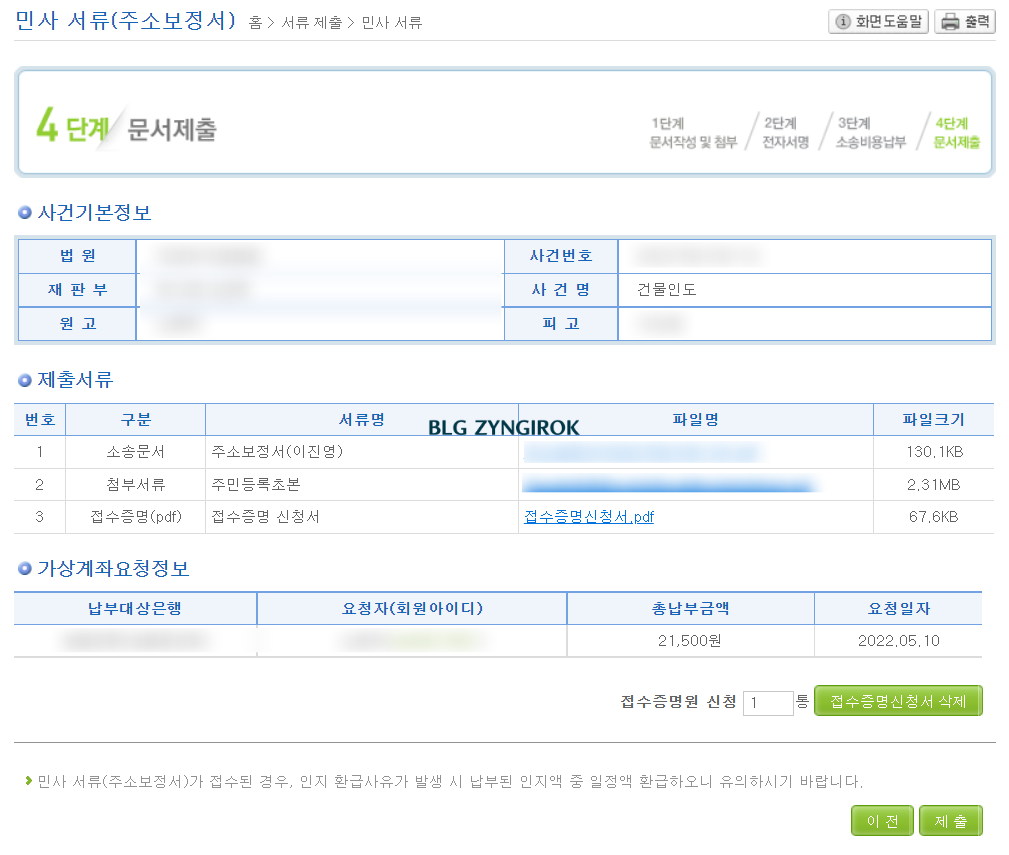Open 서류 제출 breadcrumb link

click(312, 23)
